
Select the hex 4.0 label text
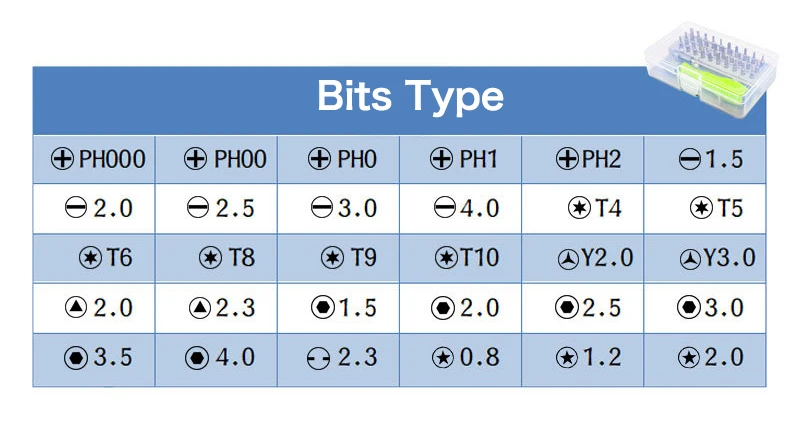coord(235,357)
